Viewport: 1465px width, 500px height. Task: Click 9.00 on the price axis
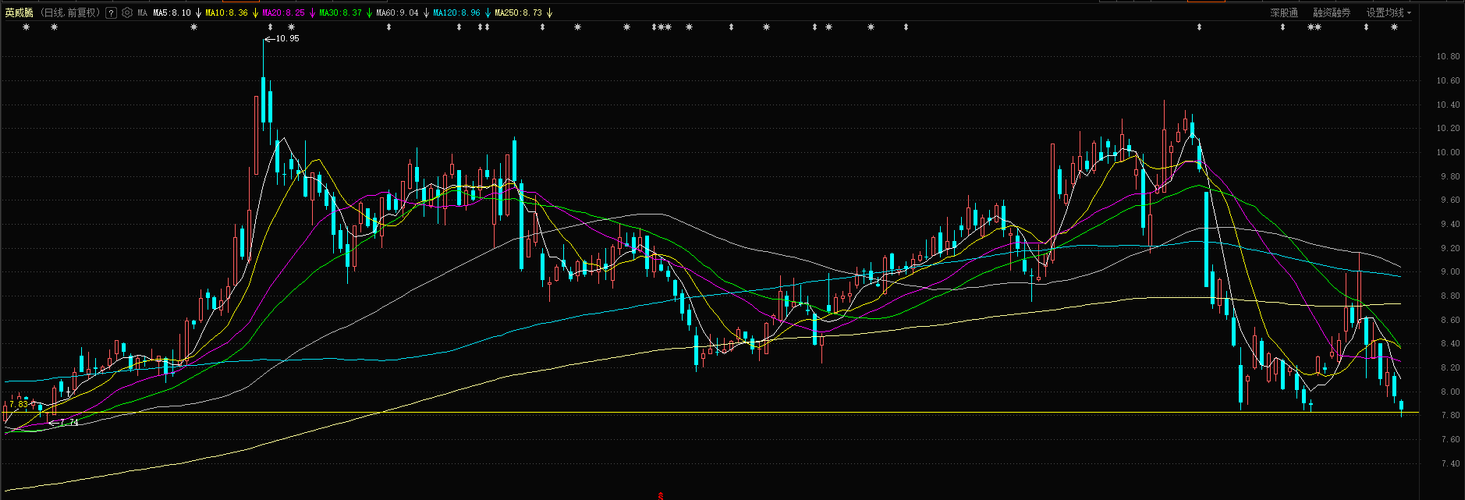tap(1450, 272)
